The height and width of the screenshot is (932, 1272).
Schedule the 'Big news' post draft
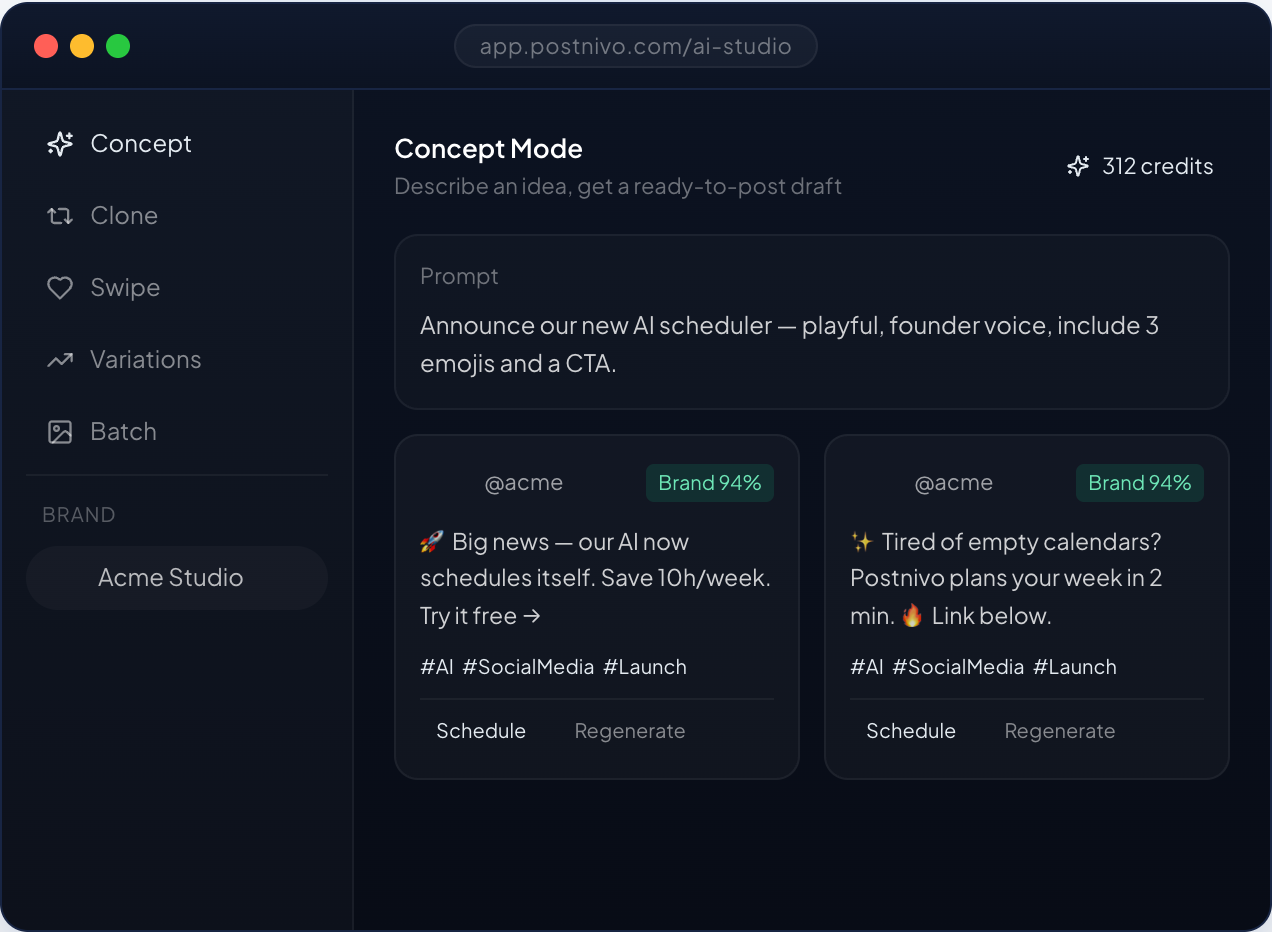click(481, 731)
